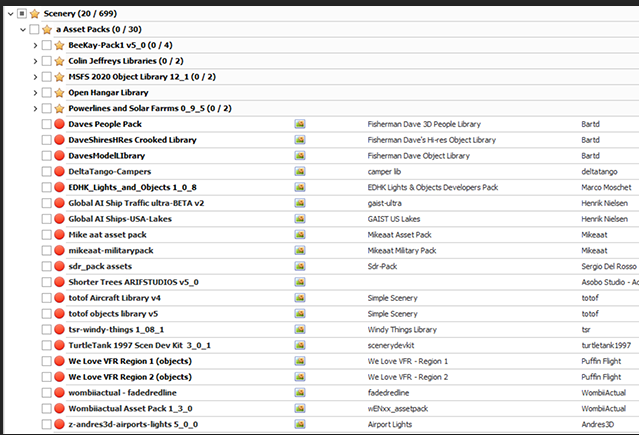
Task: Toggle the Scenery root checkbox
Action: click(22, 14)
